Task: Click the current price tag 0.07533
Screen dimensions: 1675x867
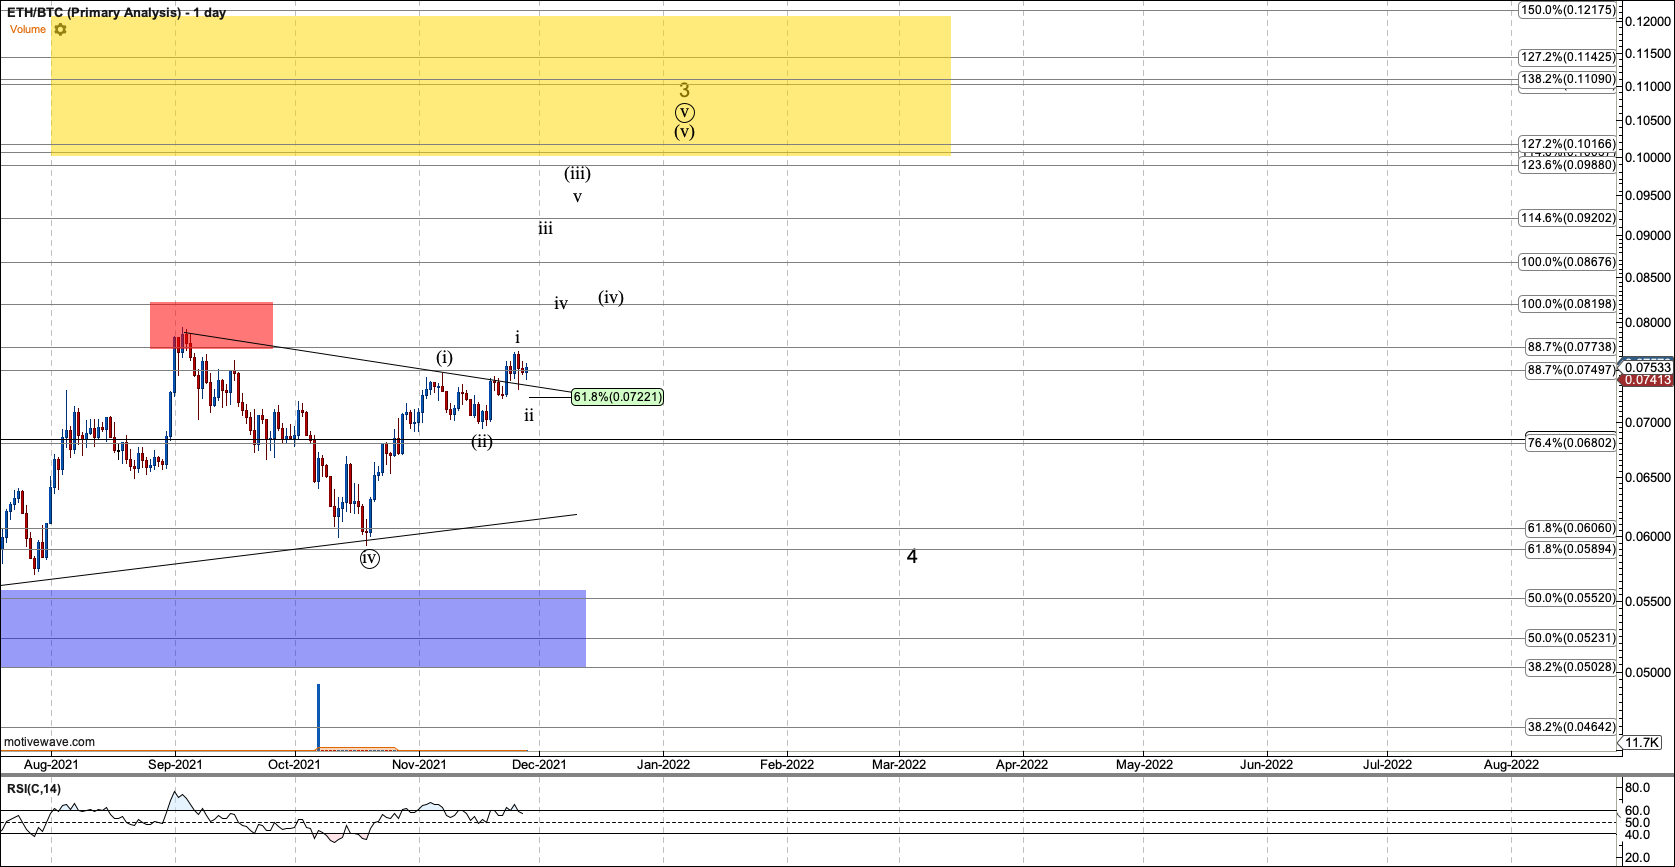Action: click(1647, 367)
